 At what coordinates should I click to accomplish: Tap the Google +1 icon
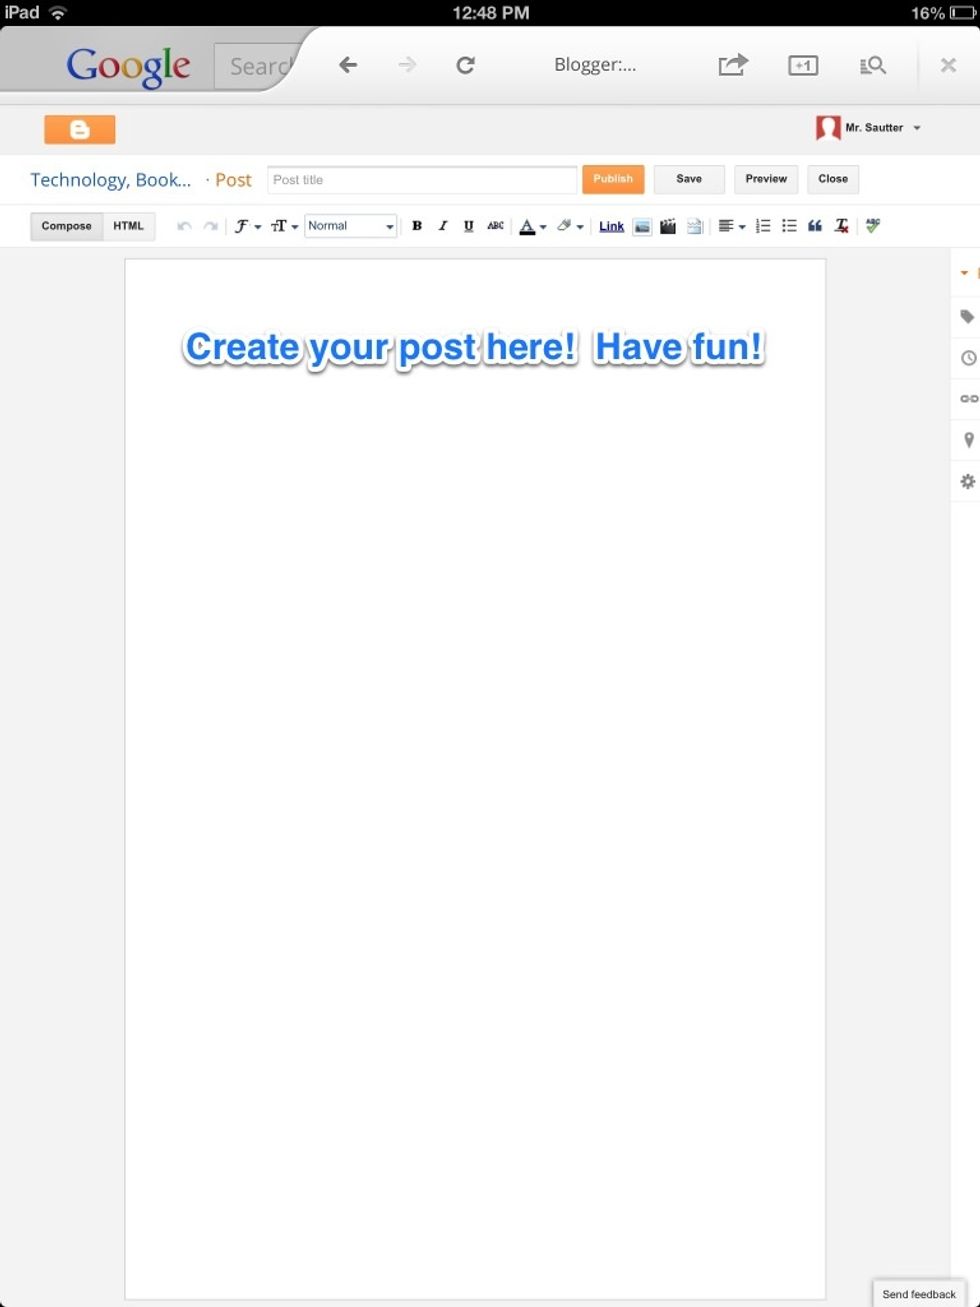803,65
